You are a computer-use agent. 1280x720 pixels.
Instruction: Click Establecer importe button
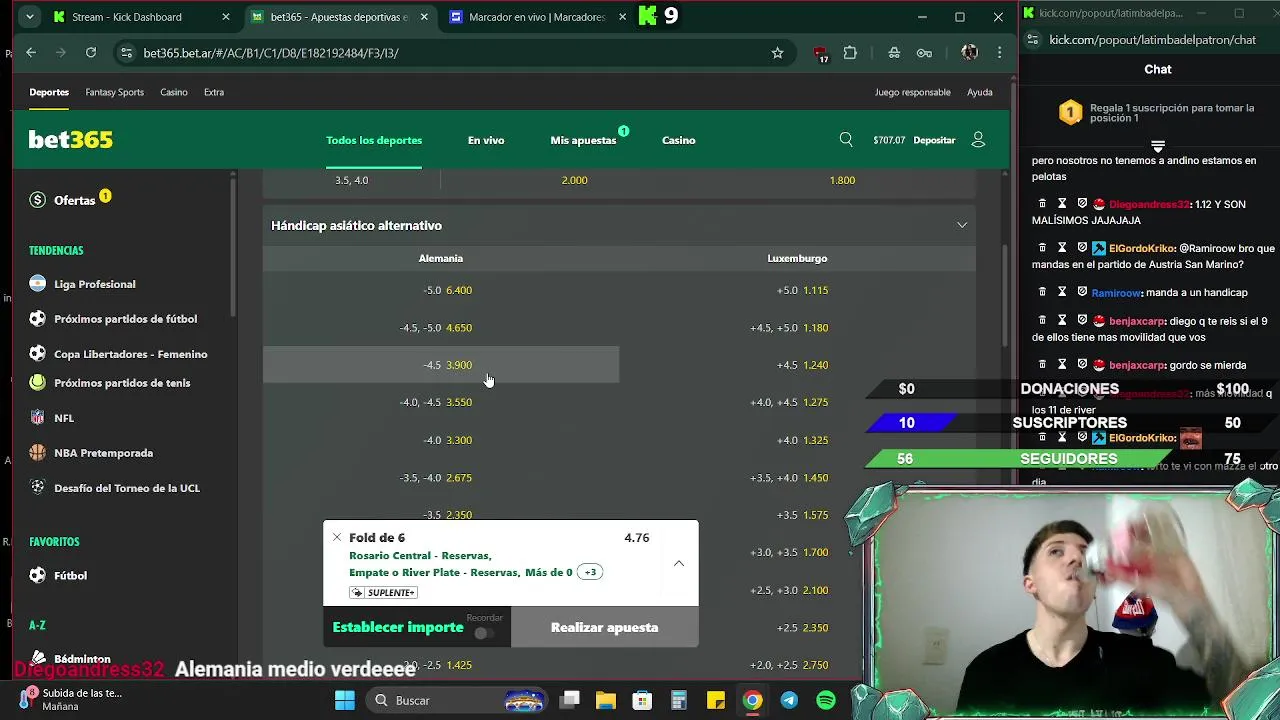pos(398,627)
